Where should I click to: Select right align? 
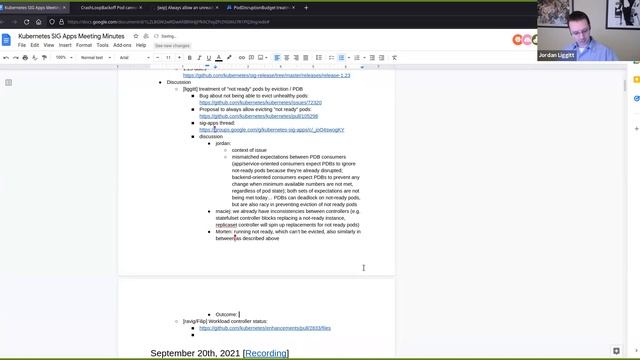pyautogui.click(x=296, y=58)
